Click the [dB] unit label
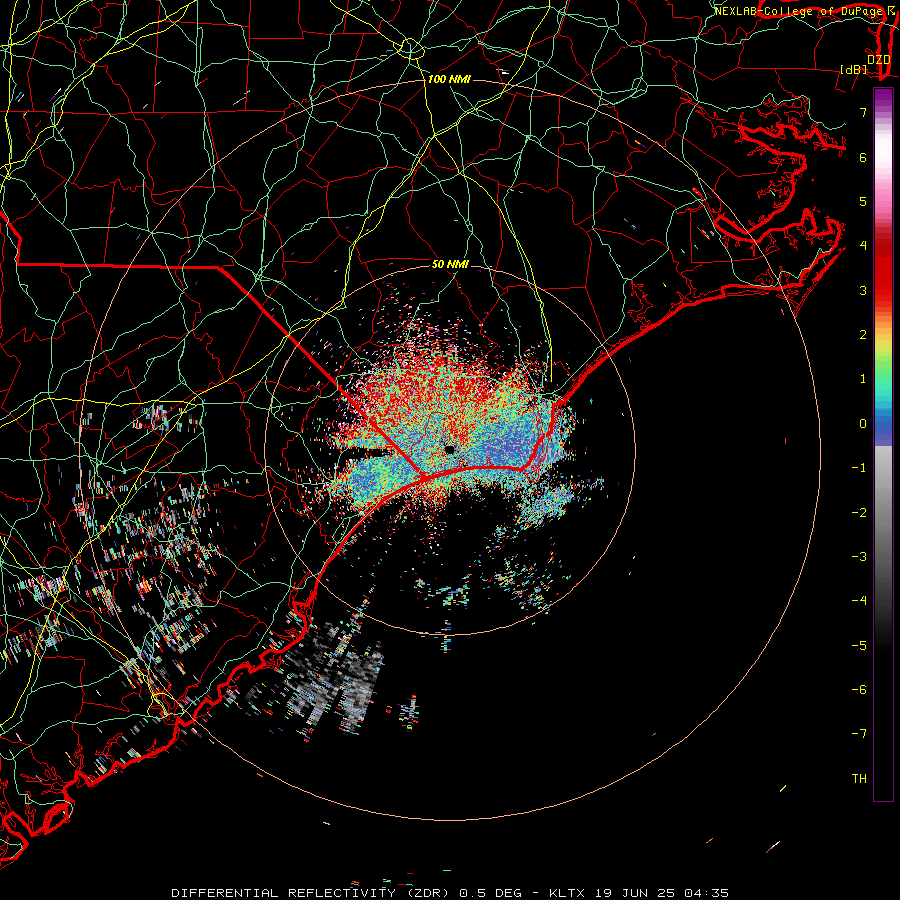The image size is (900, 900). [x=854, y=69]
